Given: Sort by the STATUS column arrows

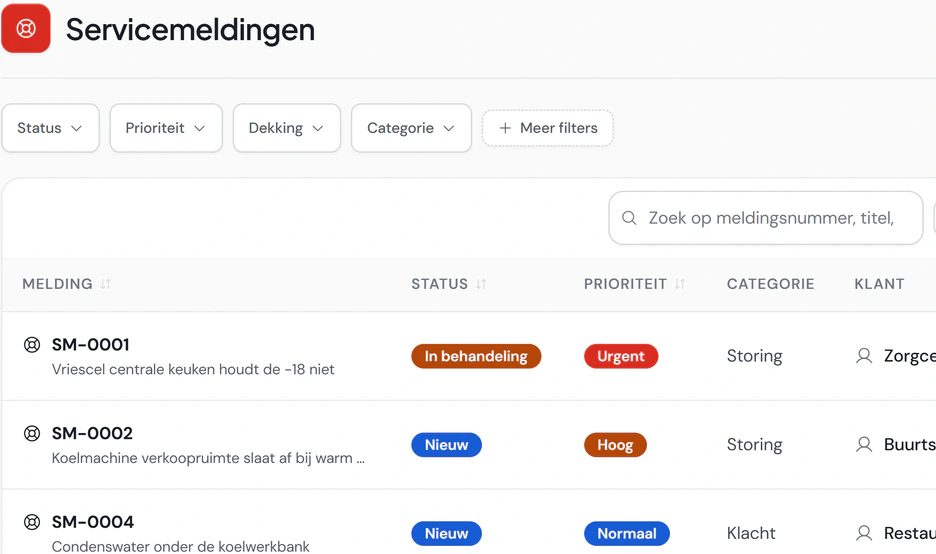Looking at the screenshot, I should coord(481,284).
